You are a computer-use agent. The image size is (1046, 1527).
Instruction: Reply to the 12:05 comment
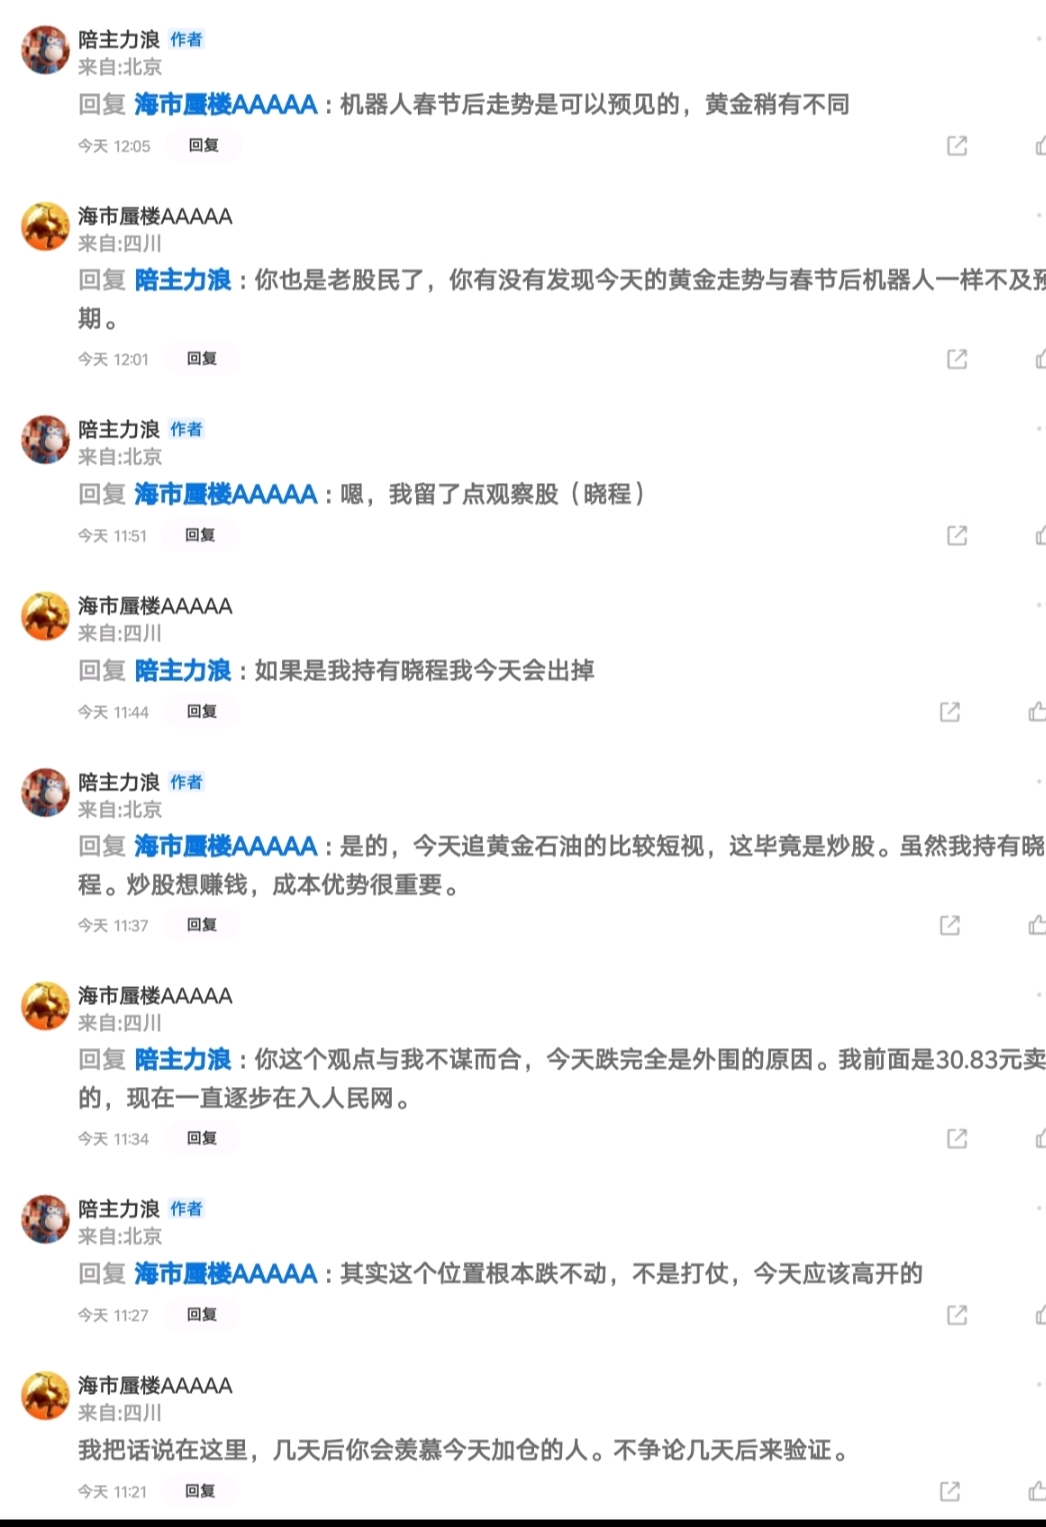click(x=204, y=146)
